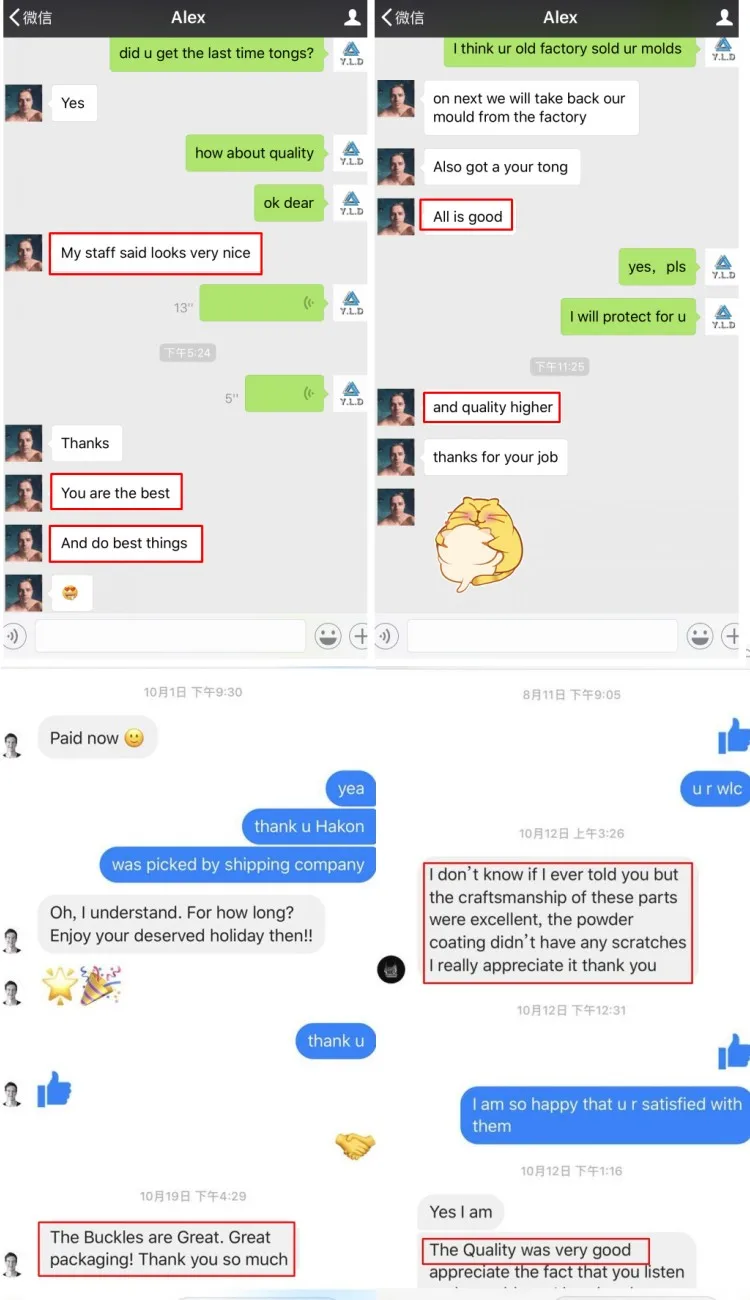Viewport: 750px width, 1300px height.
Task: Select 'was picked by shipping company' bubble
Action: pos(238,865)
